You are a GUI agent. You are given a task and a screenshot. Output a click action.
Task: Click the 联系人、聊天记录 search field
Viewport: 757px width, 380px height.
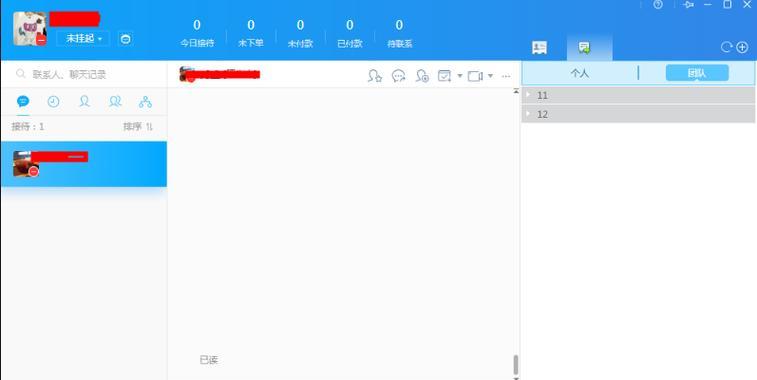pos(84,74)
